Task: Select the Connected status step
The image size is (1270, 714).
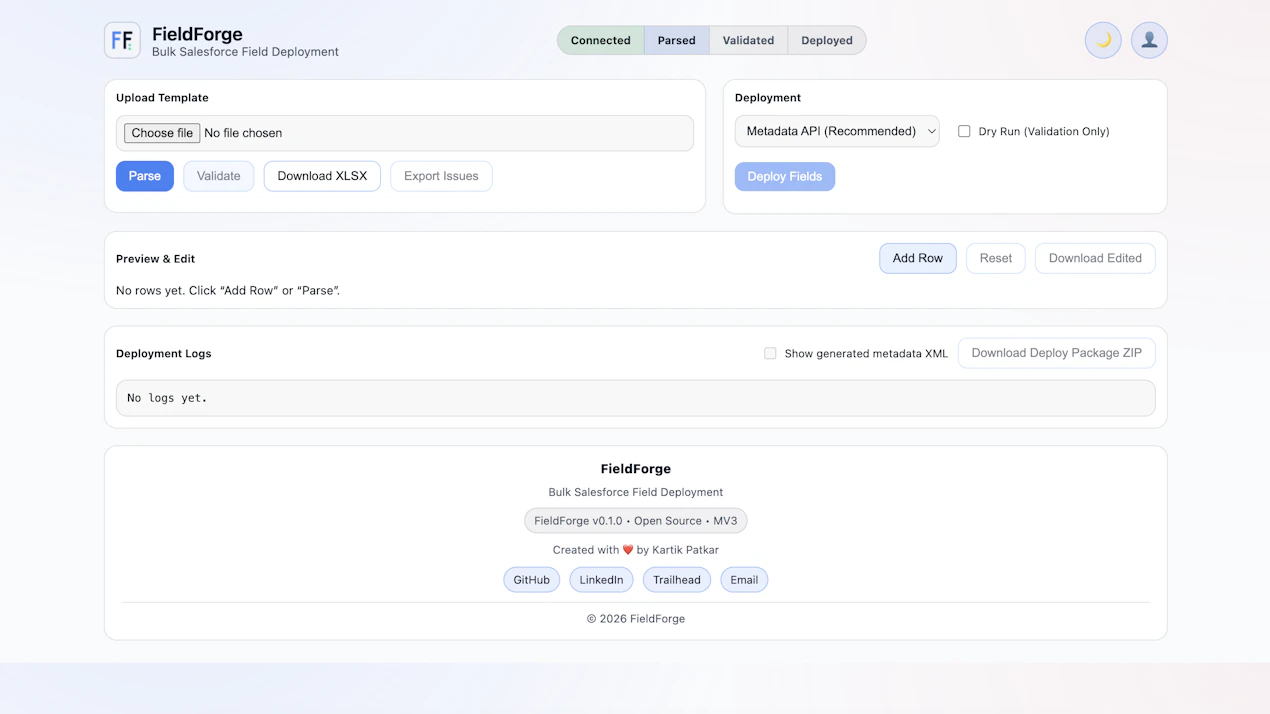Action: 600,40
